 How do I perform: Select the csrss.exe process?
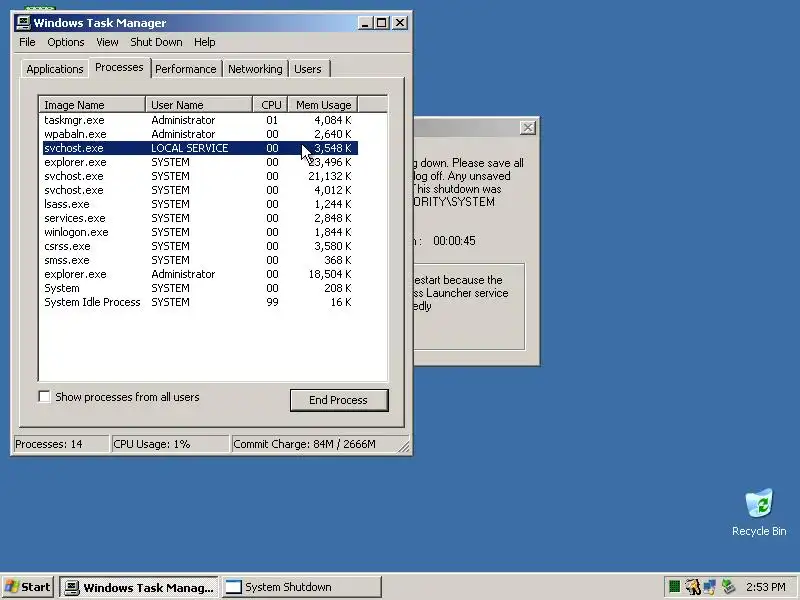click(200, 246)
